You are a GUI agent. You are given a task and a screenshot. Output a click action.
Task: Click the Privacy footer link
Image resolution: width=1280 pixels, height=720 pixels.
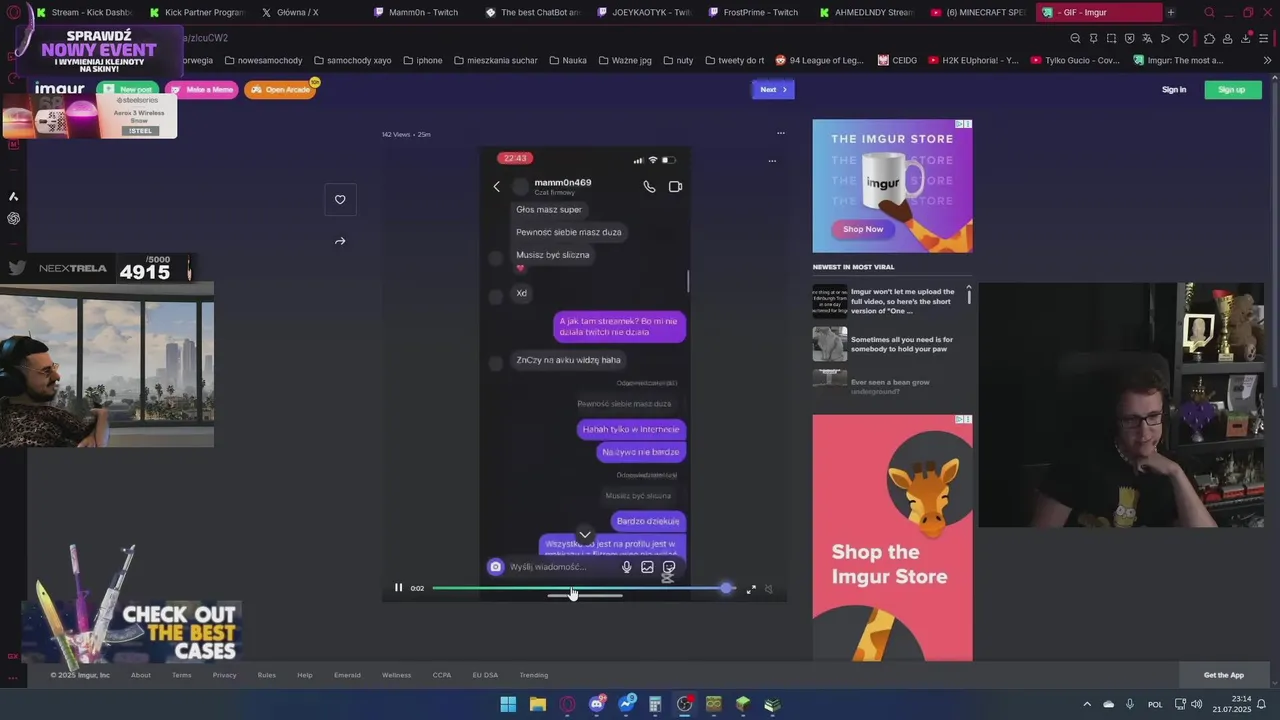[224, 675]
